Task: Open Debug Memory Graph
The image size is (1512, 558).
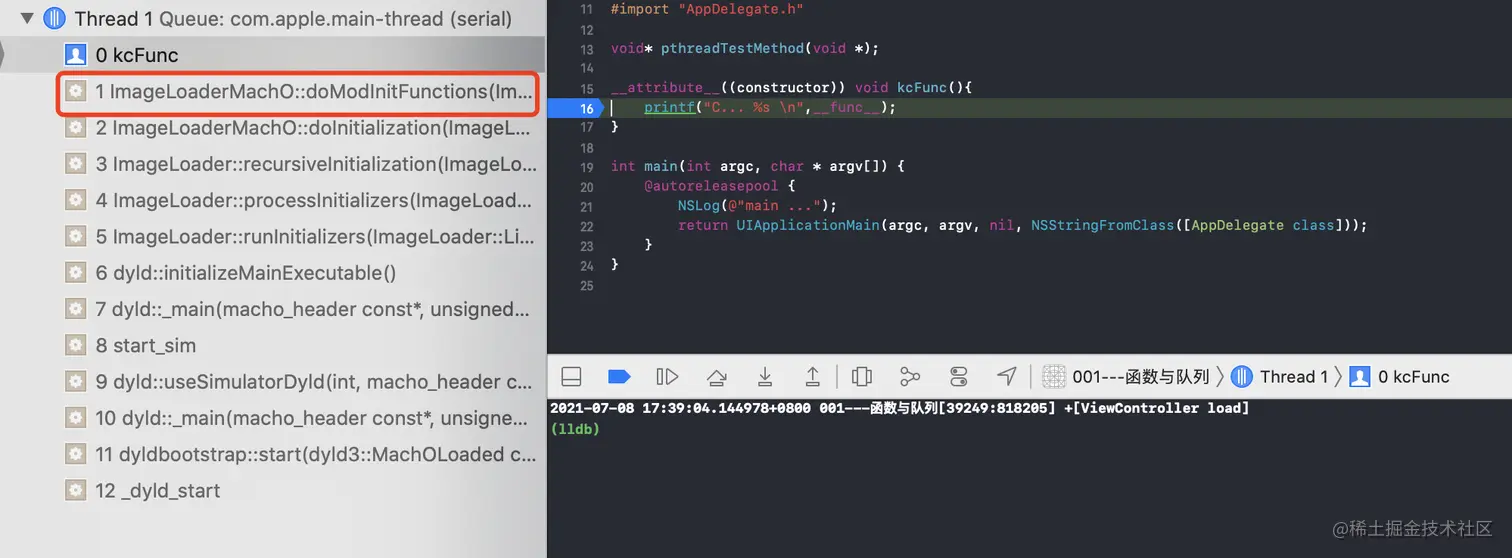Action: point(910,376)
